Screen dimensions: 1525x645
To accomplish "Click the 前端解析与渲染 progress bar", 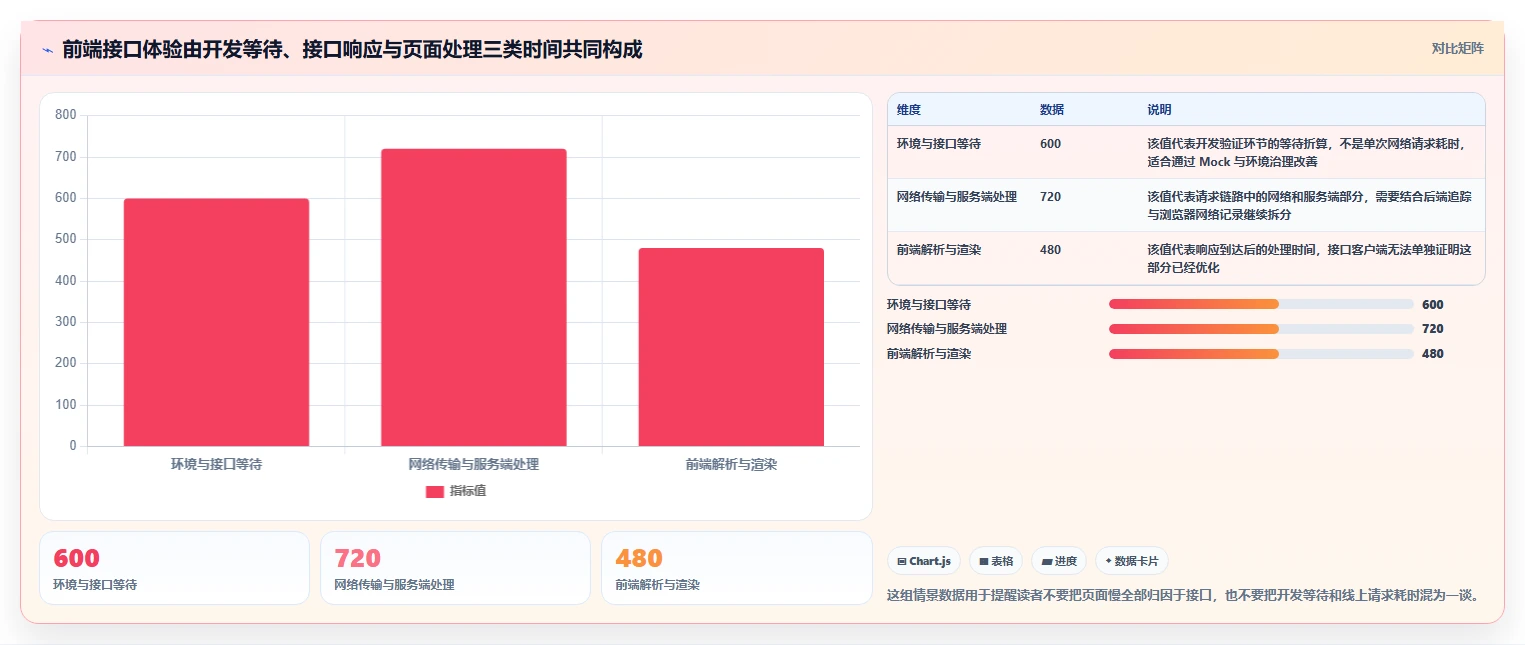I will [x=1261, y=354].
